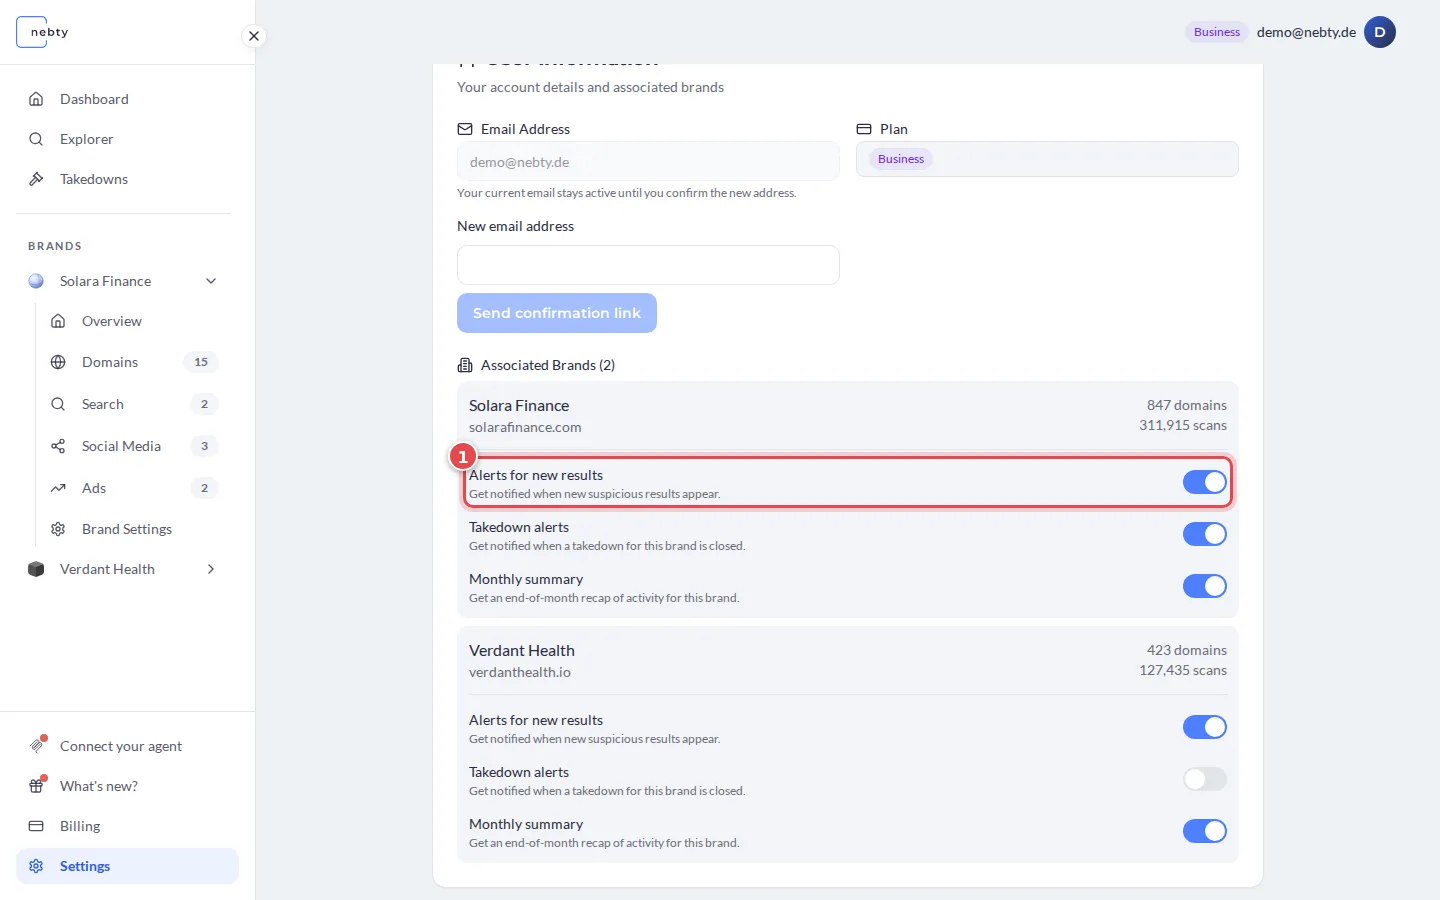The width and height of the screenshot is (1440, 900).
Task: Toggle Verdant Health monthly summary
Action: (x=1205, y=831)
